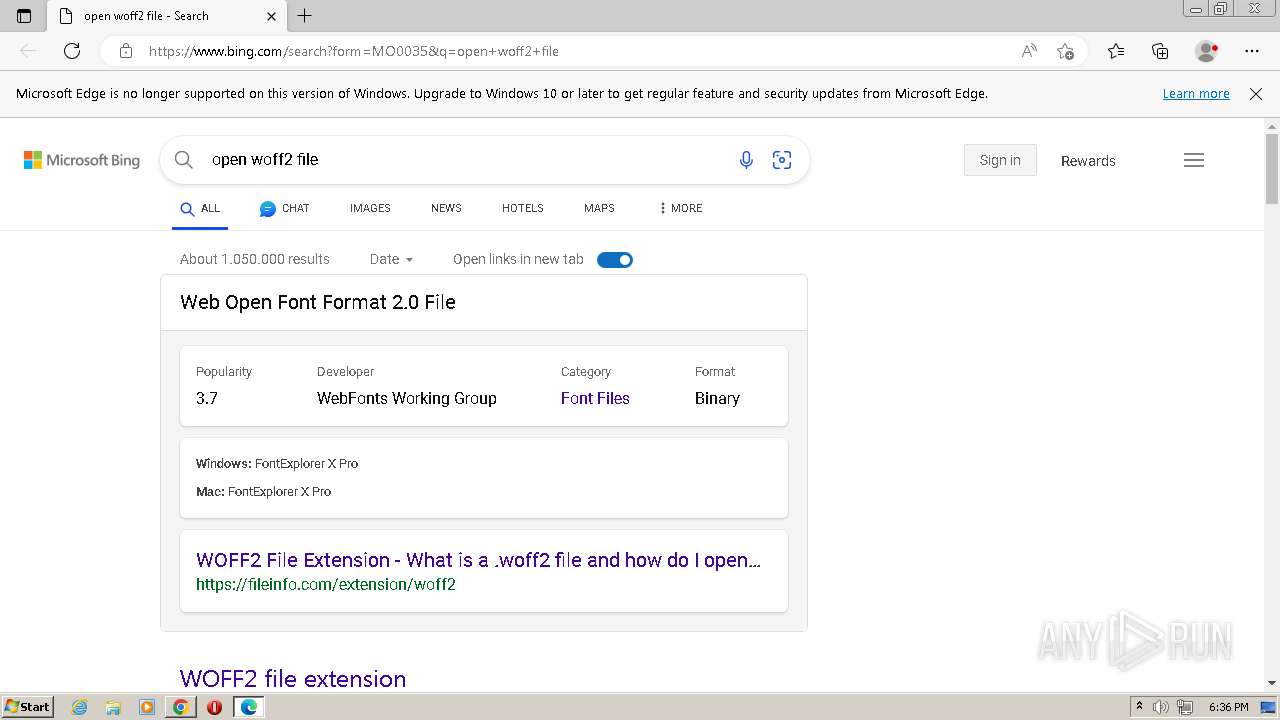This screenshot has width=1280, height=720.
Task: Click the Read aloud icon
Action: click(x=1028, y=51)
